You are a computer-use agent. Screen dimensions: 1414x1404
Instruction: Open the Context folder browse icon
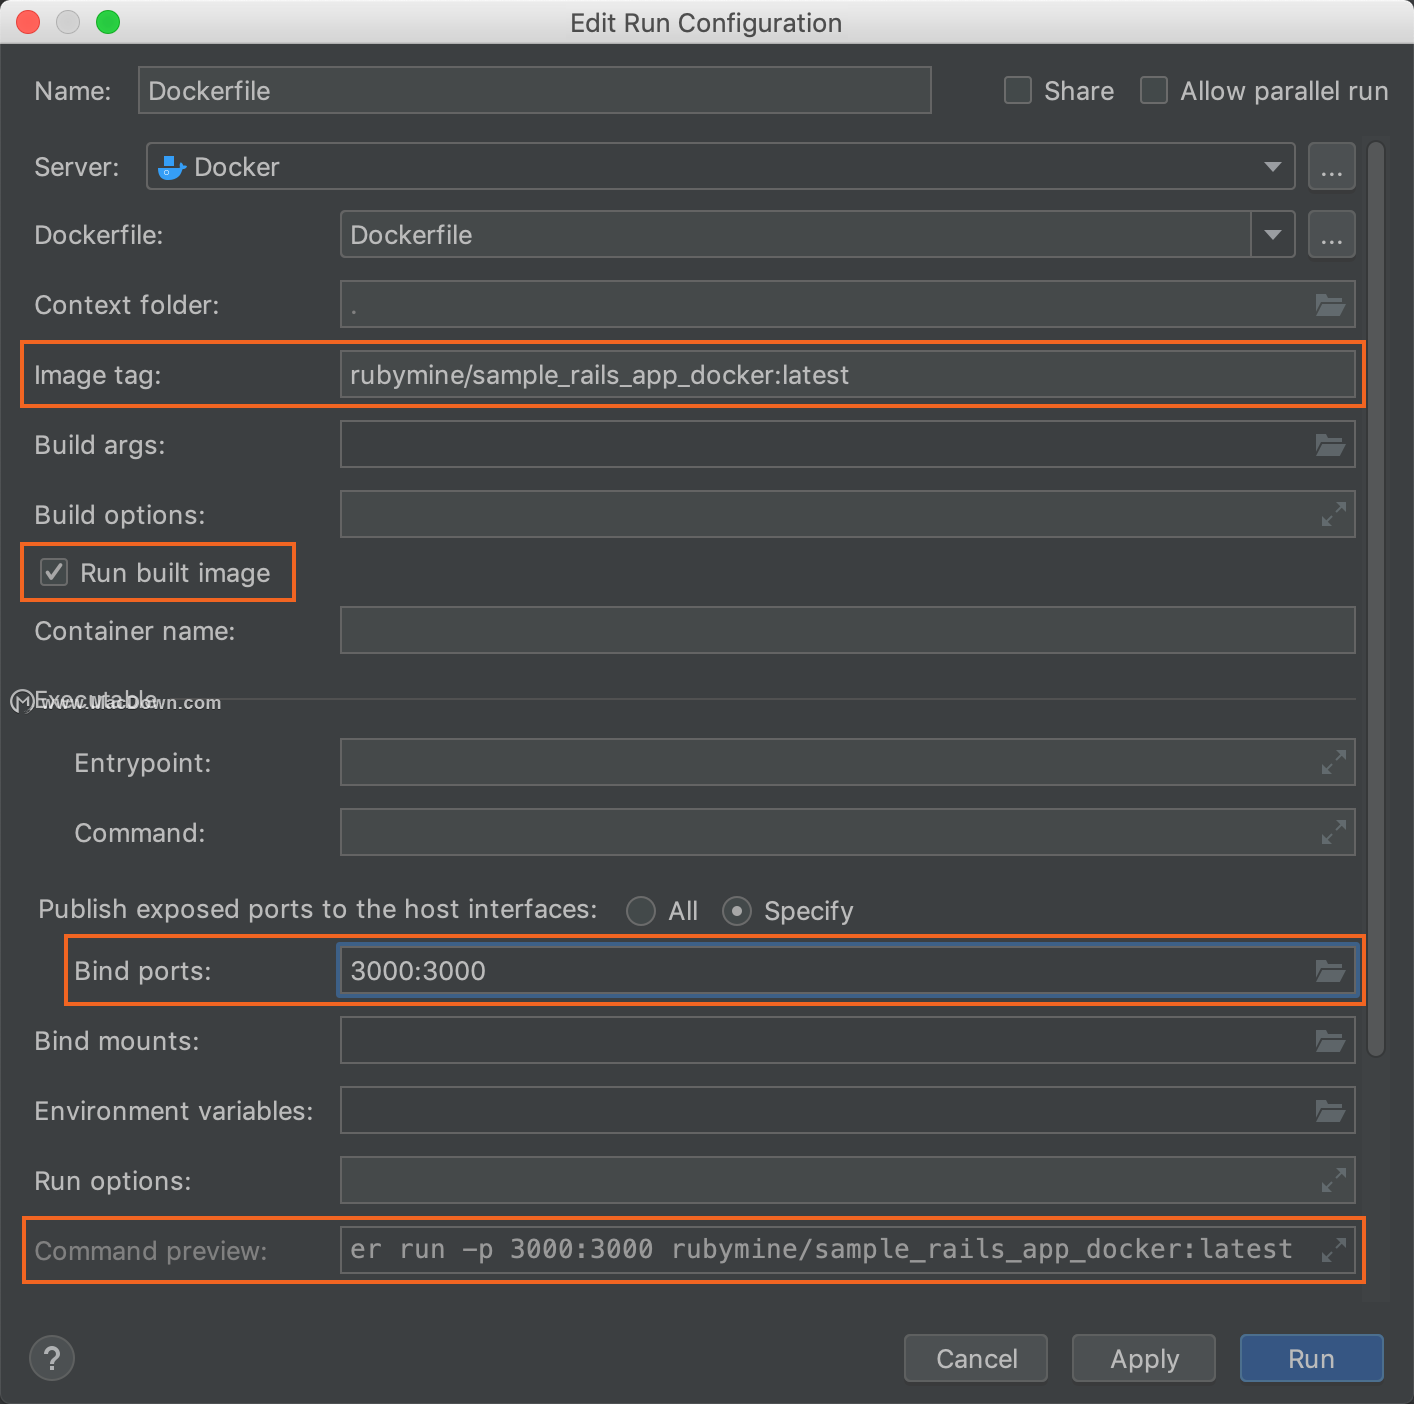(1329, 305)
